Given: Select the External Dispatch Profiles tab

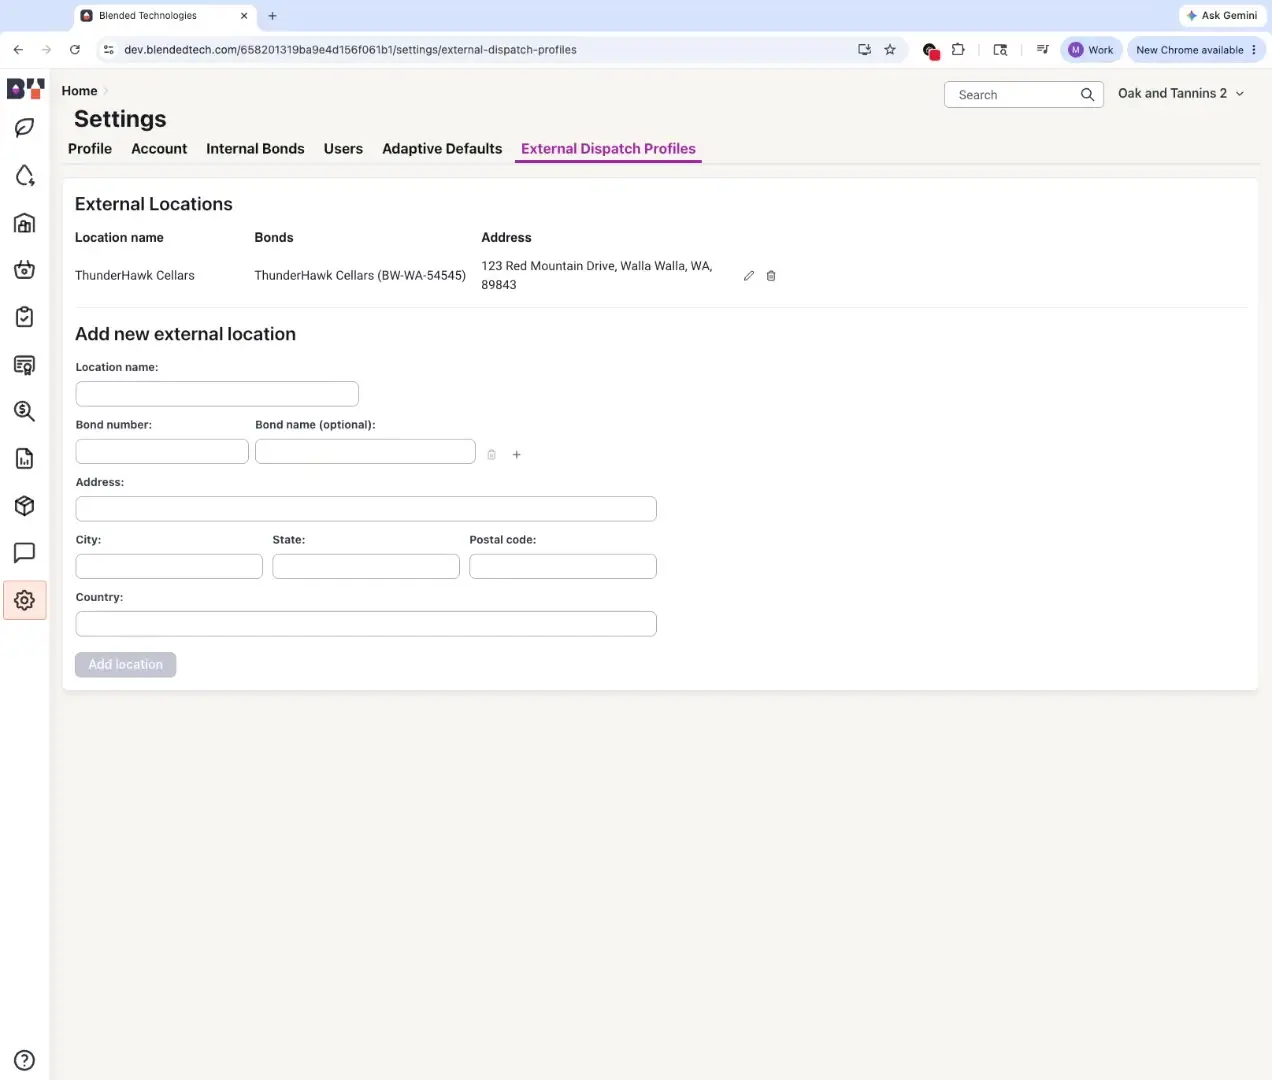Looking at the screenshot, I should pos(608,149).
